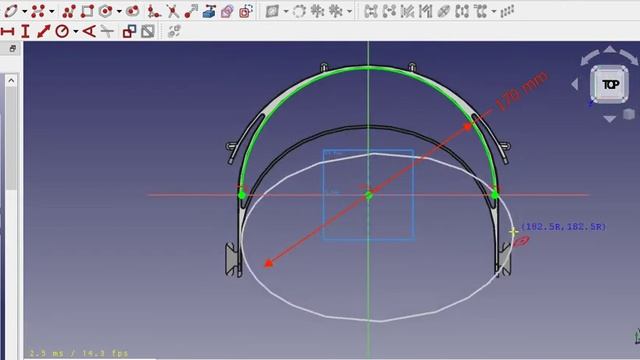Select the left green arc endpoint
Screen dimensions: 640x360
(242, 196)
